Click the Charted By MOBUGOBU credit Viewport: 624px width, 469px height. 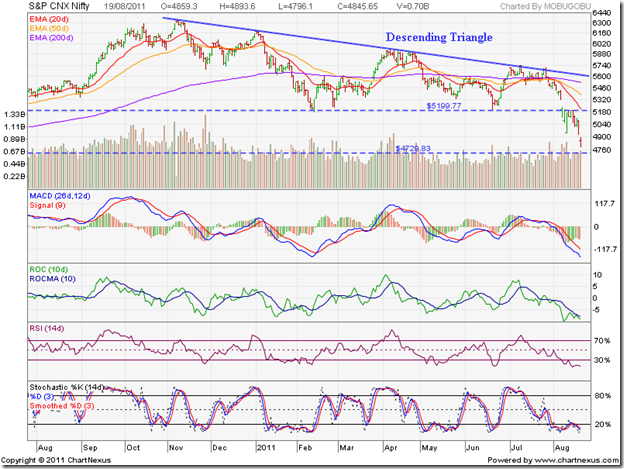tap(546, 6)
